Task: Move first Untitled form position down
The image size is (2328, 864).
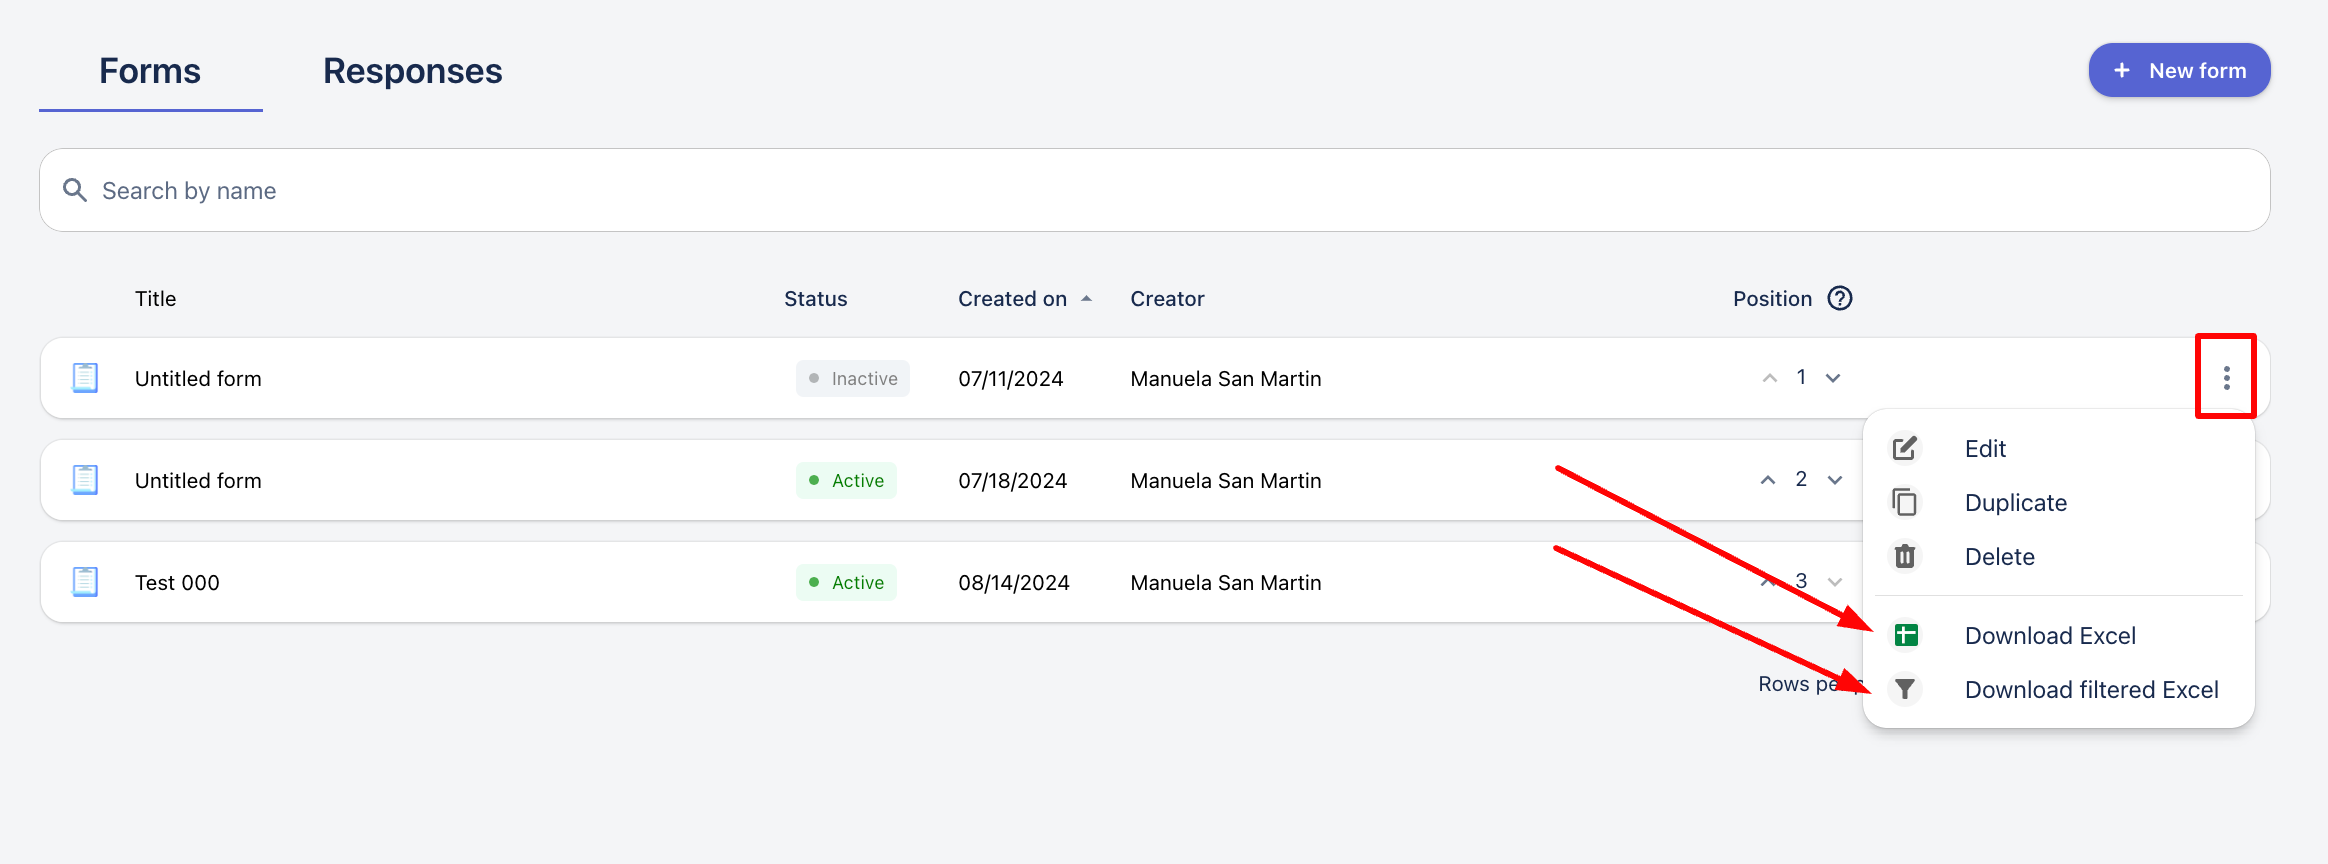Action: (1833, 378)
